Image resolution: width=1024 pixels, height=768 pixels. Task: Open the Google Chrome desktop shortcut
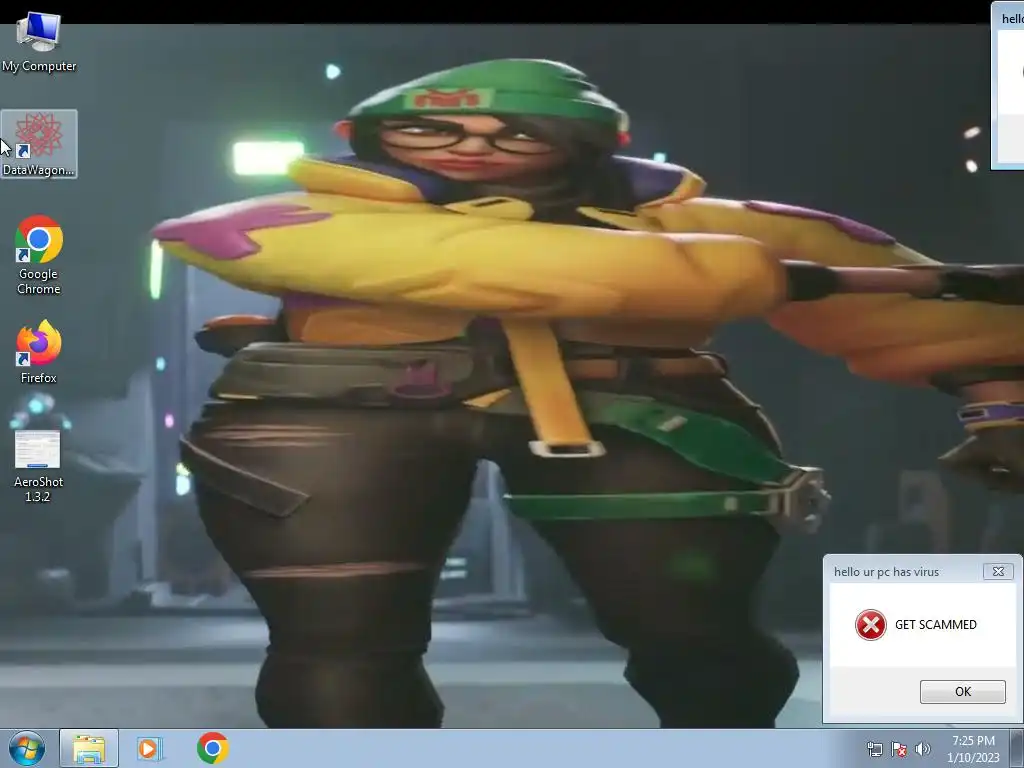(39, 255)
